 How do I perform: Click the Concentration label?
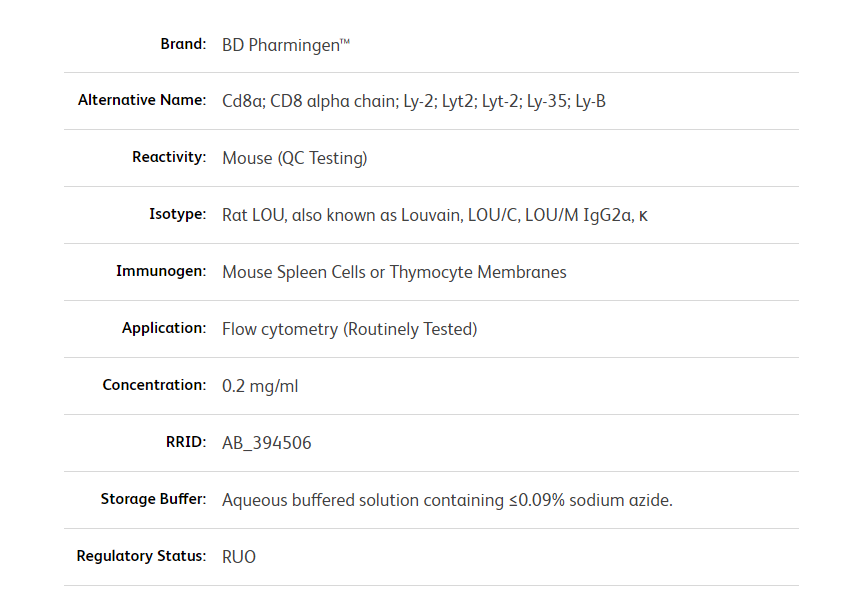pyautogui.click(x=154, y=386)
